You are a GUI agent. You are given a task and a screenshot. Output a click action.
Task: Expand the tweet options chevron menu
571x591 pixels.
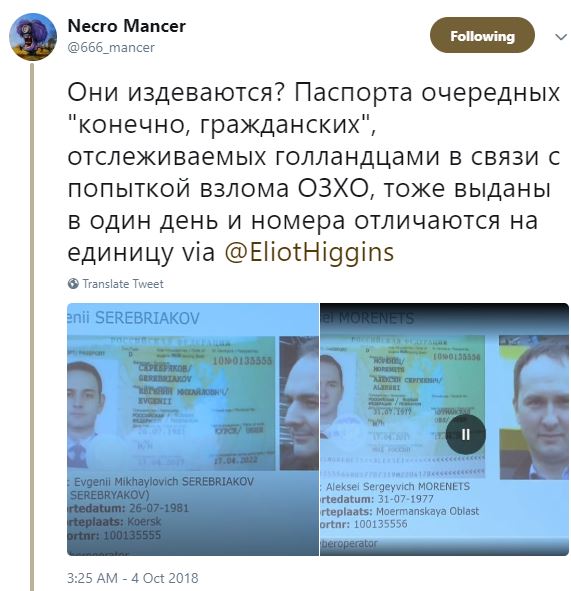tap(561, 37)
